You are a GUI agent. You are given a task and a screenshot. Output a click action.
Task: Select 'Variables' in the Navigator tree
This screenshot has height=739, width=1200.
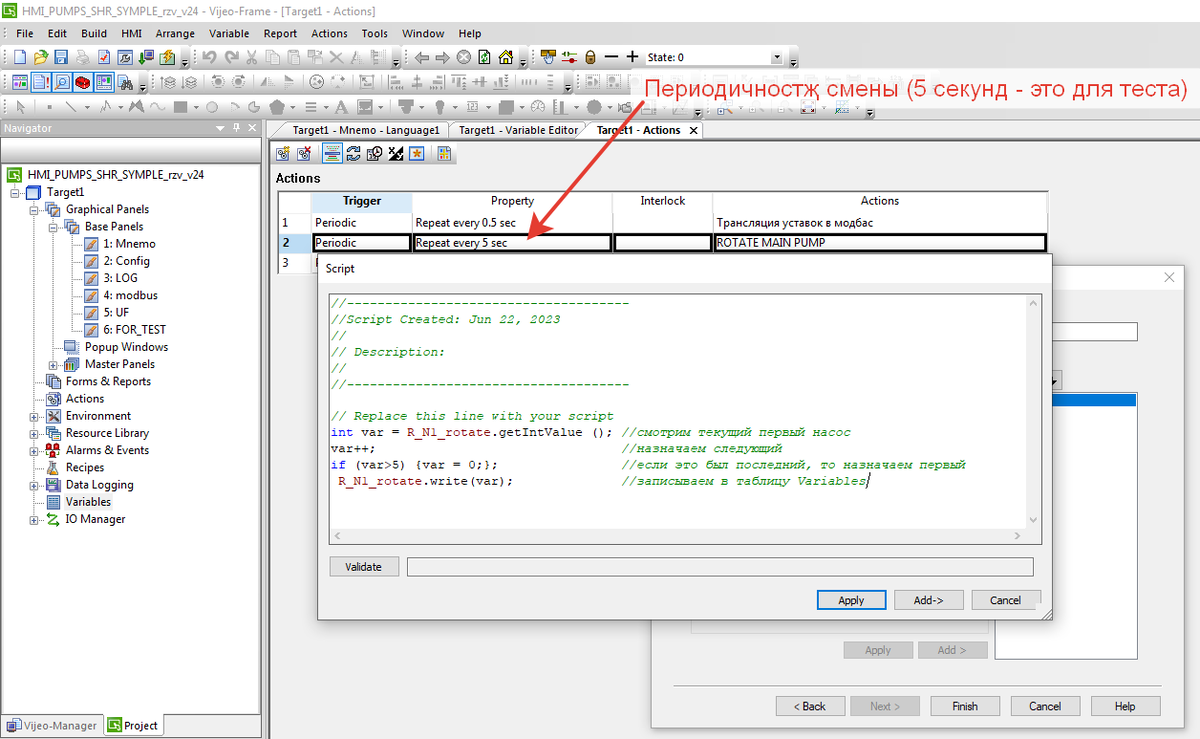pyautogui.click(x=88, y=502)
